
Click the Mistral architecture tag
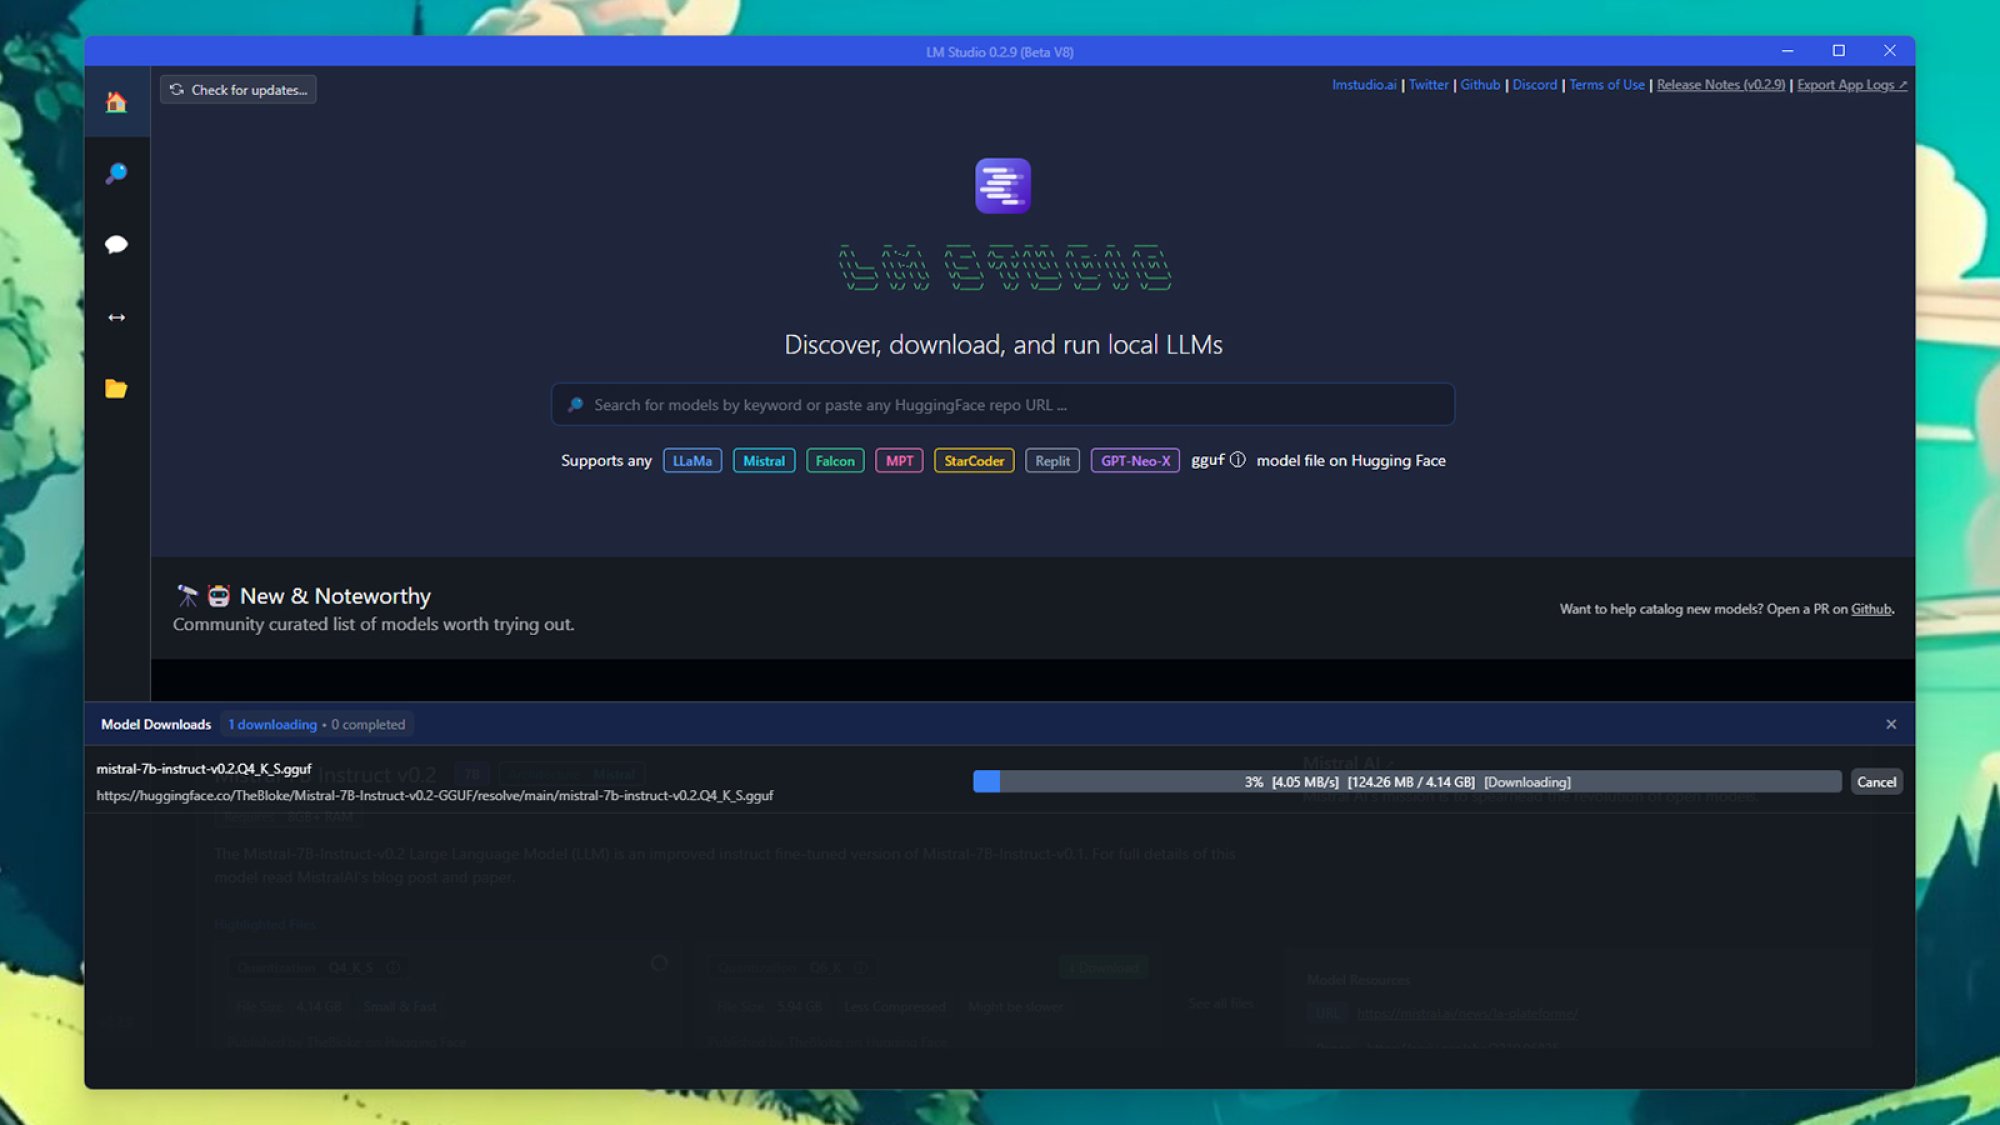click(764, 461)
